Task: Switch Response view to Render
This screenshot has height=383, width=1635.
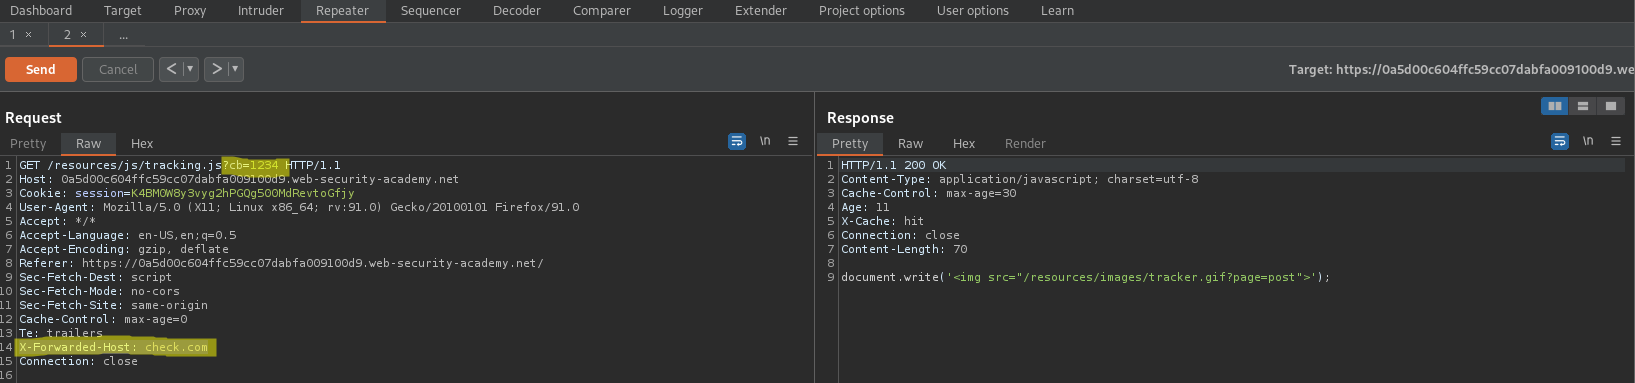Action: (1025, 143)
